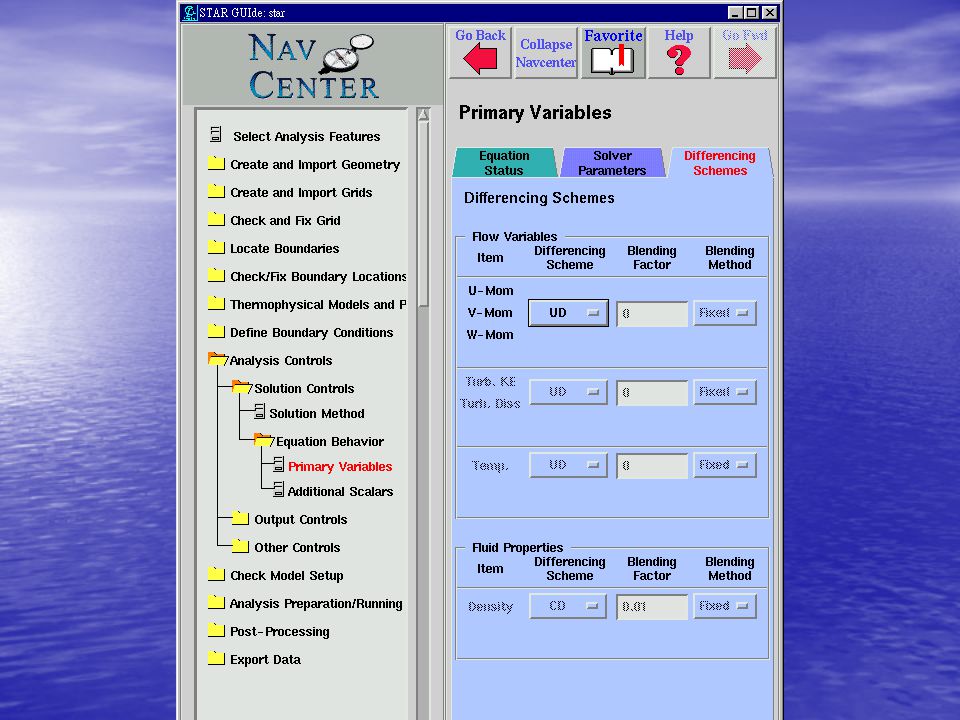Click NavCenter tree scrollbar up arrow
The image size is (960, 720).
[423, 114]
